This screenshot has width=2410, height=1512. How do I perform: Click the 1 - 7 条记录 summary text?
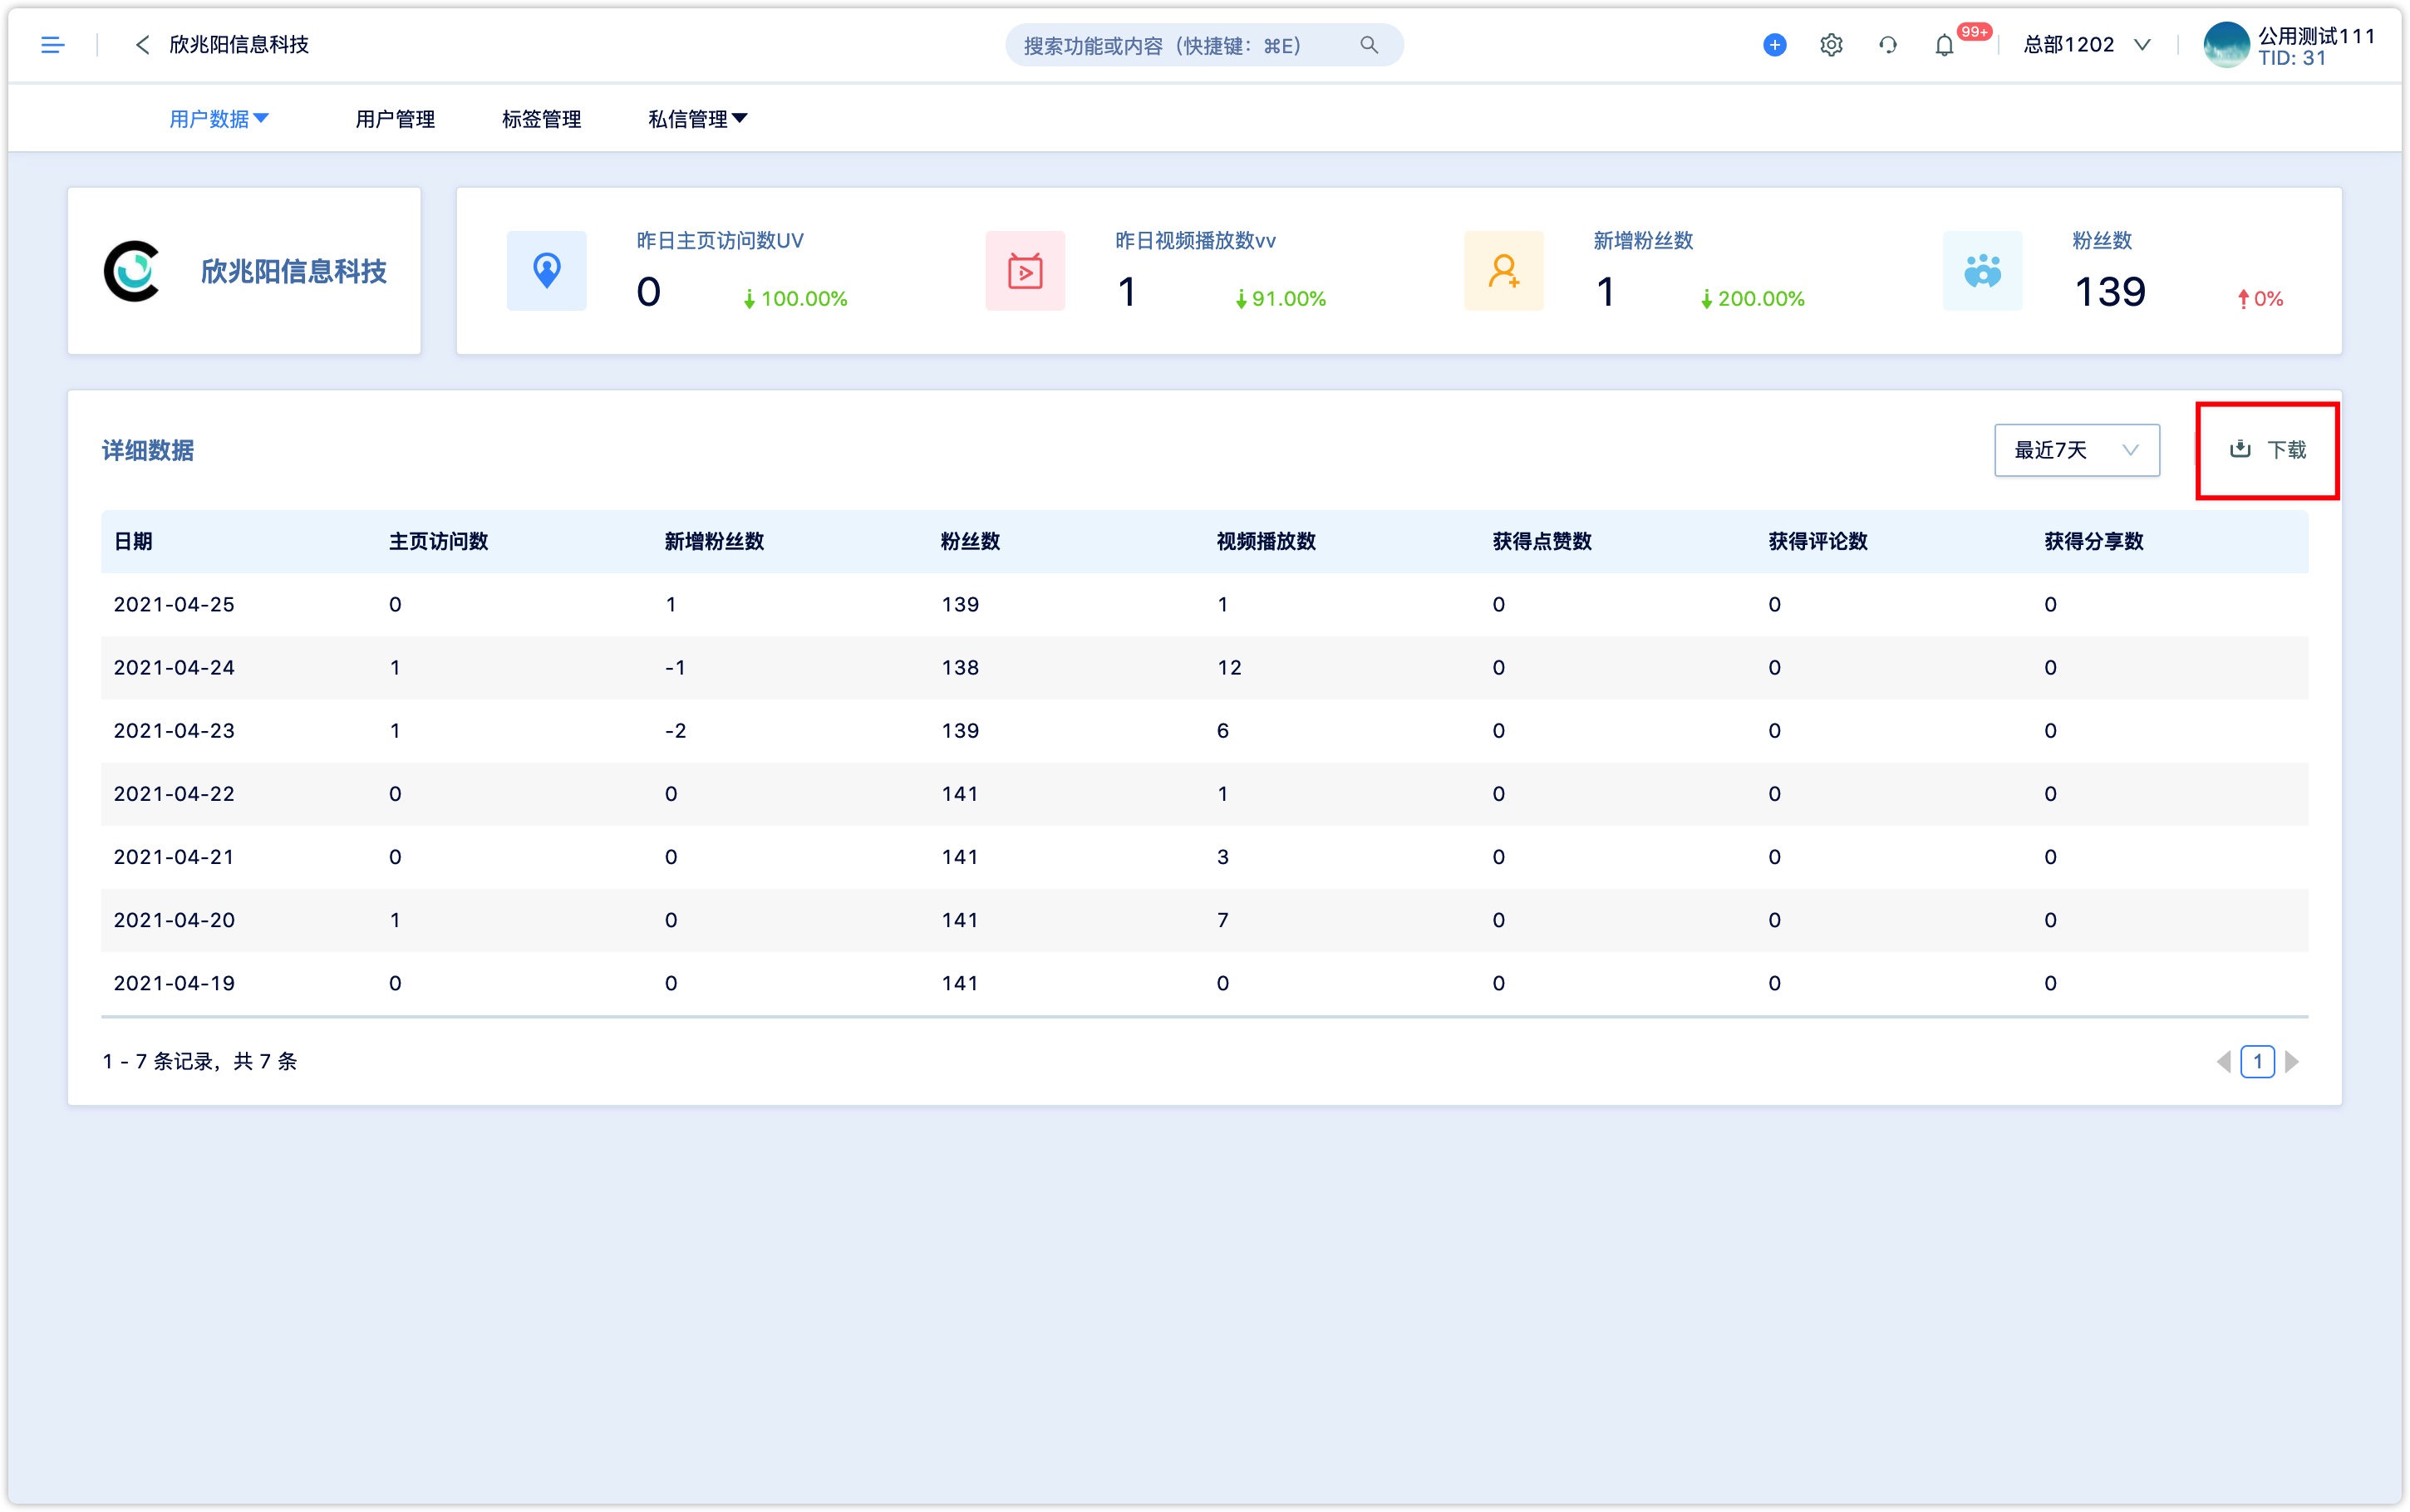[200, 1061]
